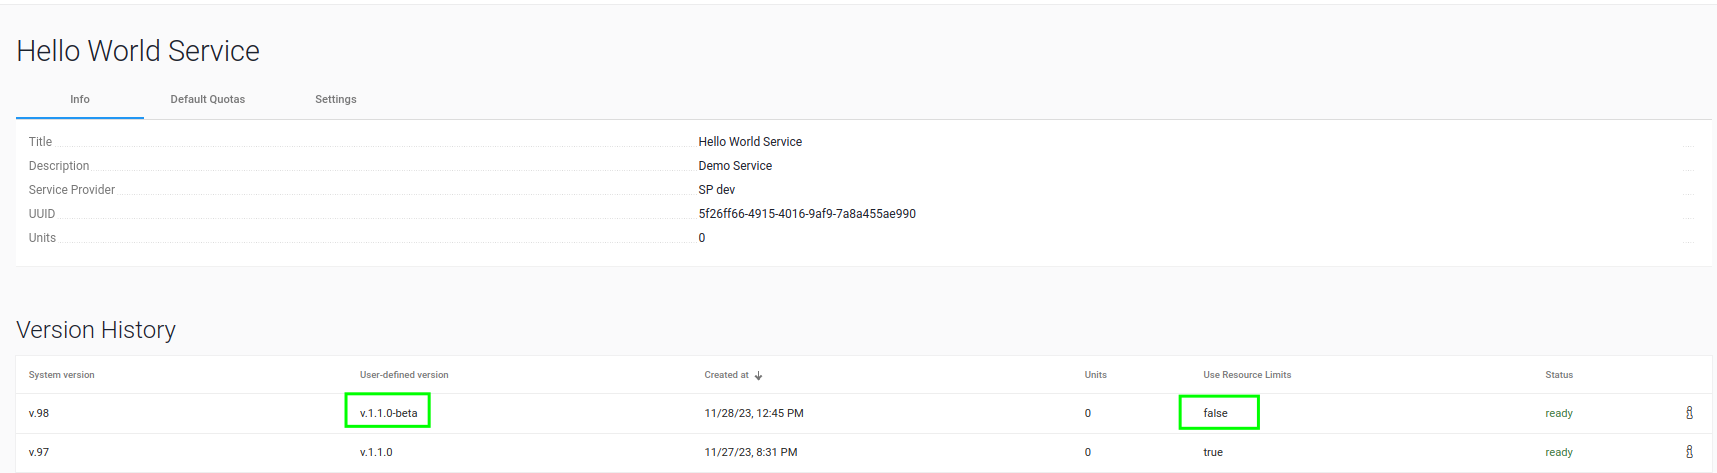Click the action icon in the v.98 row

1689,413
